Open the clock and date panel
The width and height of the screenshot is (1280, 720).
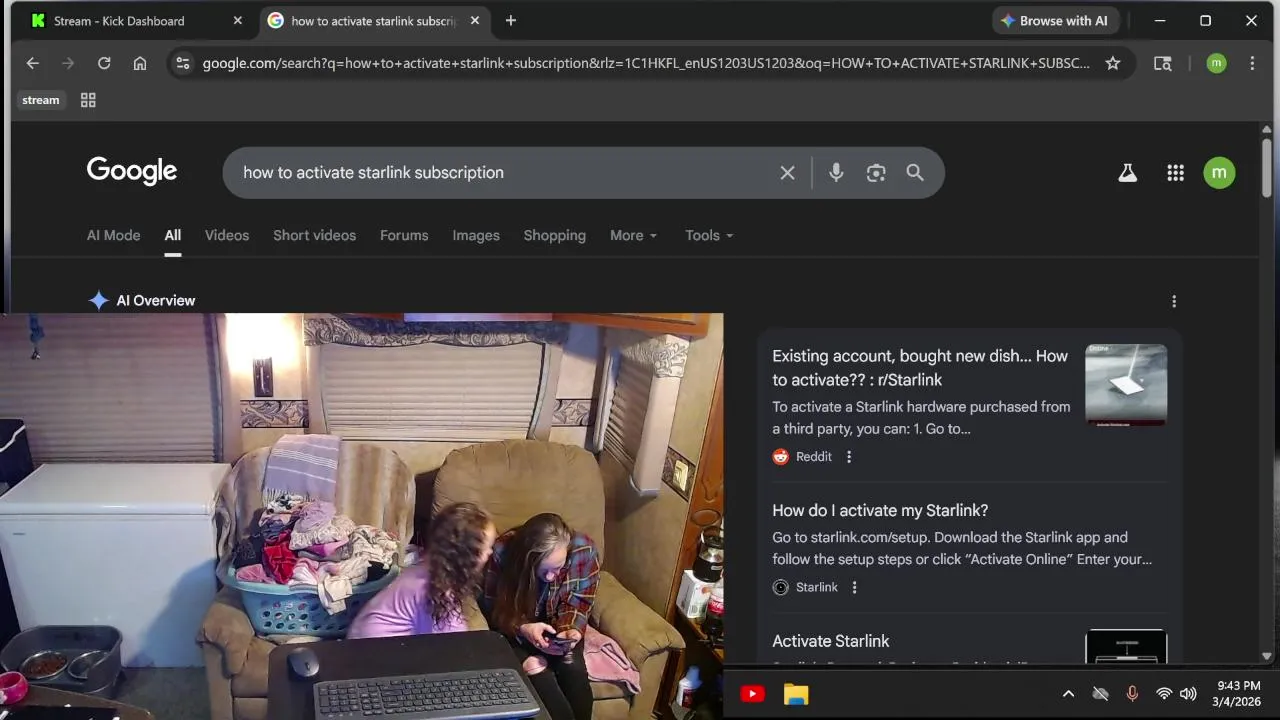click(1239, 693)
